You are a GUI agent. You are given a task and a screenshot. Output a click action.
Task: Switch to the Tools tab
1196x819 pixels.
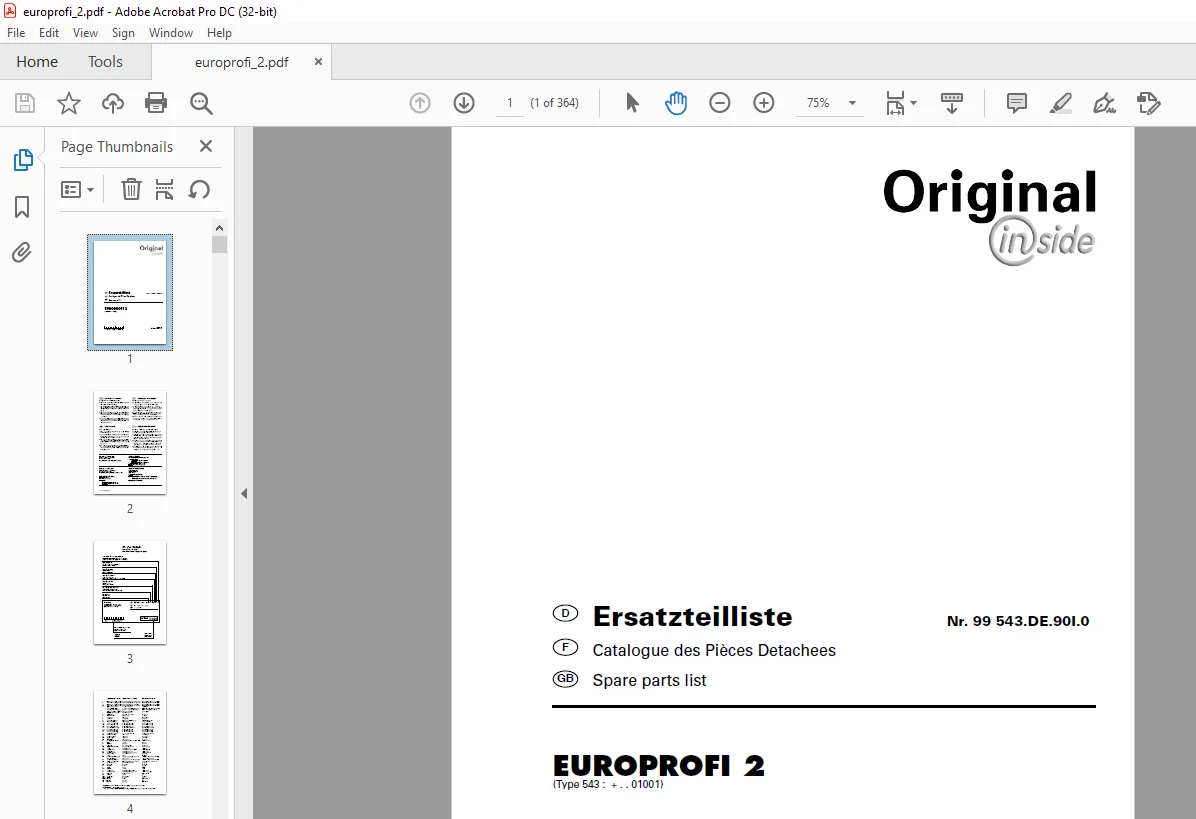105,62
